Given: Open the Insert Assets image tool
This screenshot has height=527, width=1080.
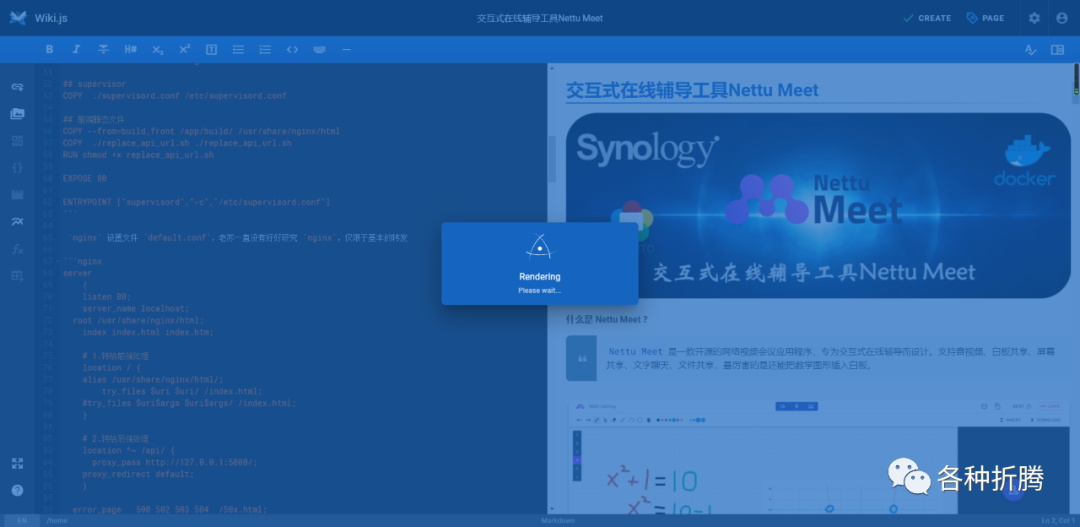Looking at the screenshot, I should 17,114.
